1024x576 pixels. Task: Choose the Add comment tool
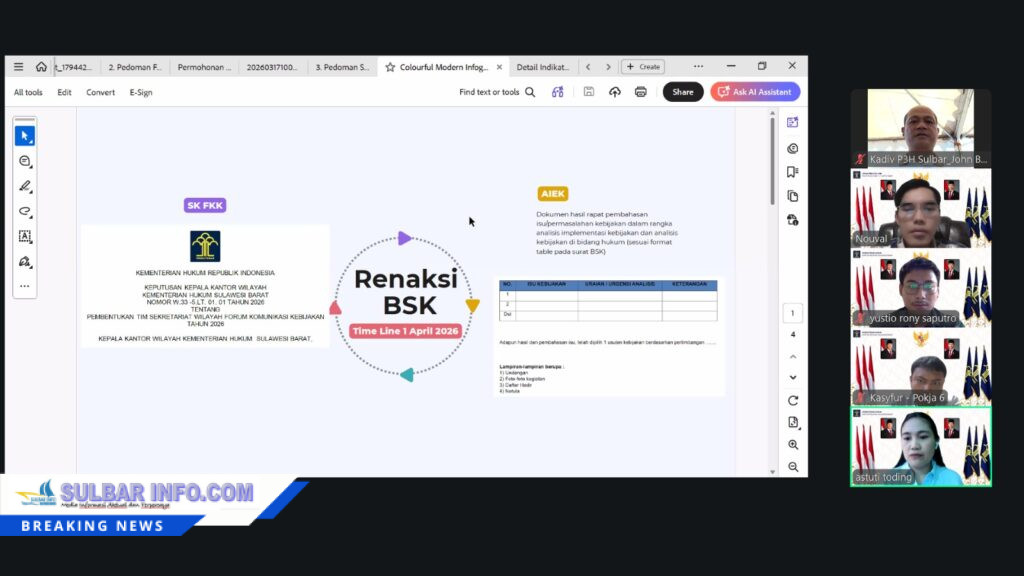(x=25, y=161)
